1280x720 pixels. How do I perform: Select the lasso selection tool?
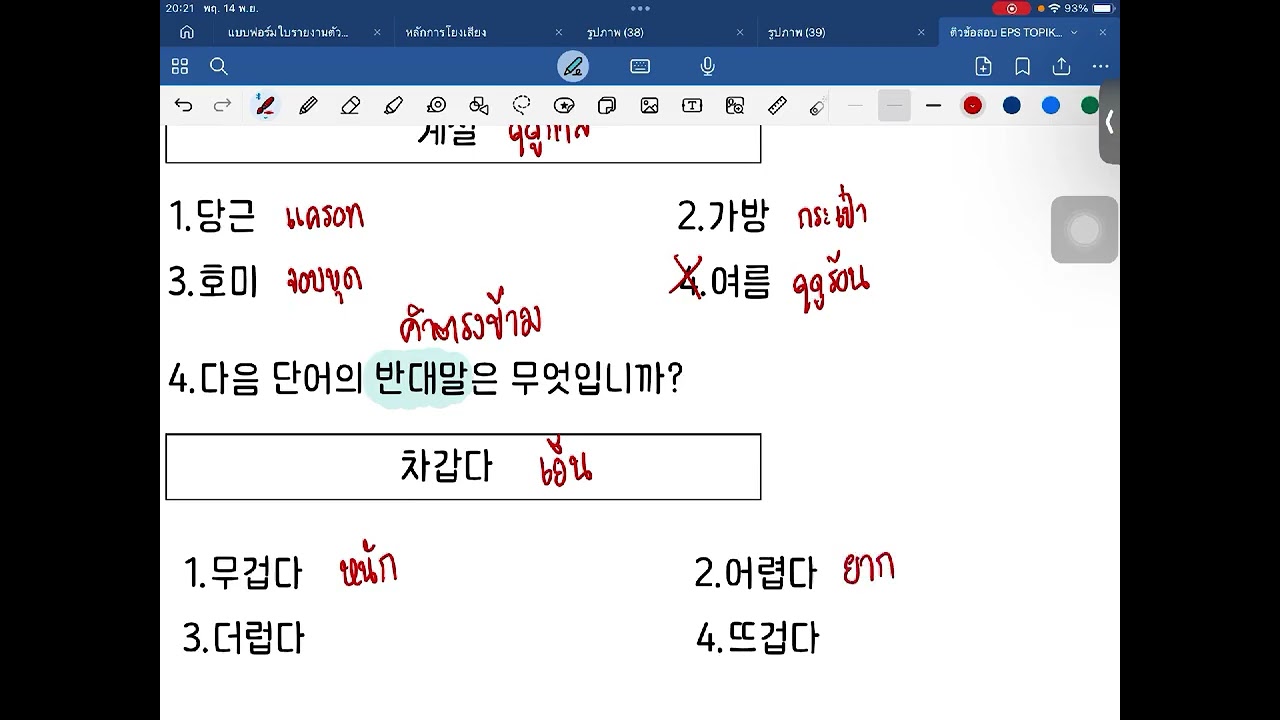521,105
